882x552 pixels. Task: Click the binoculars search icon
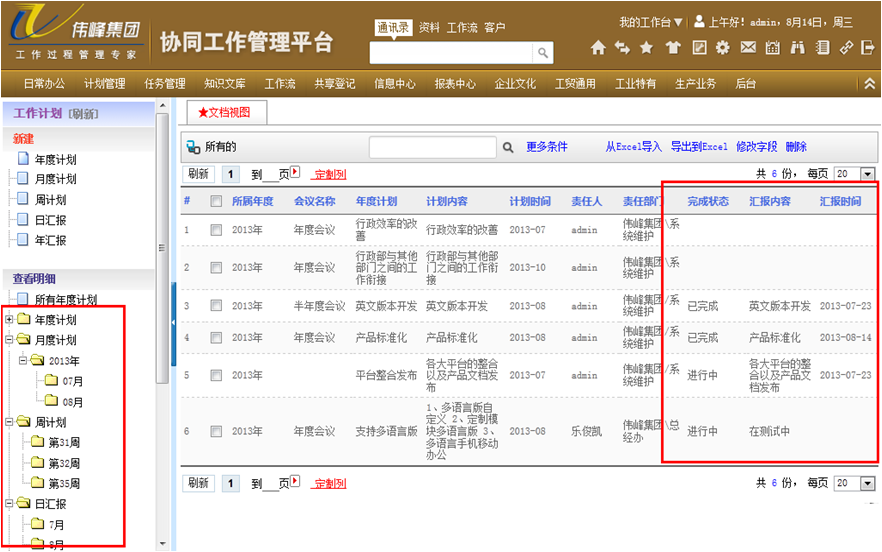tap(798, 48)
